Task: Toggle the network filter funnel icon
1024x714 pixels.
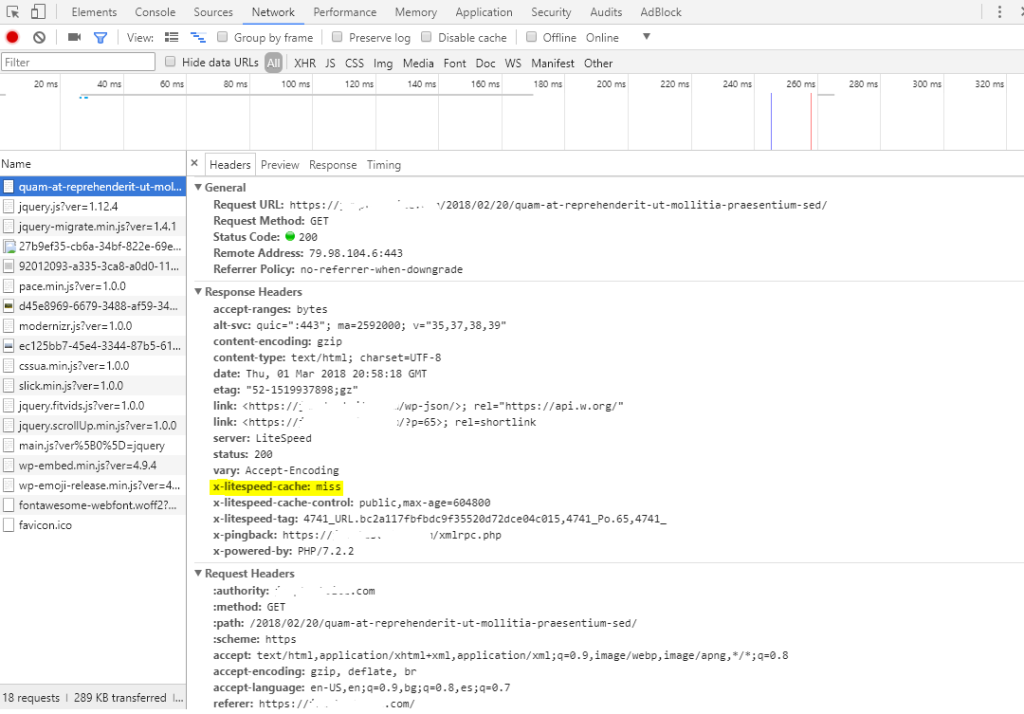Action: tap(100, 37)
